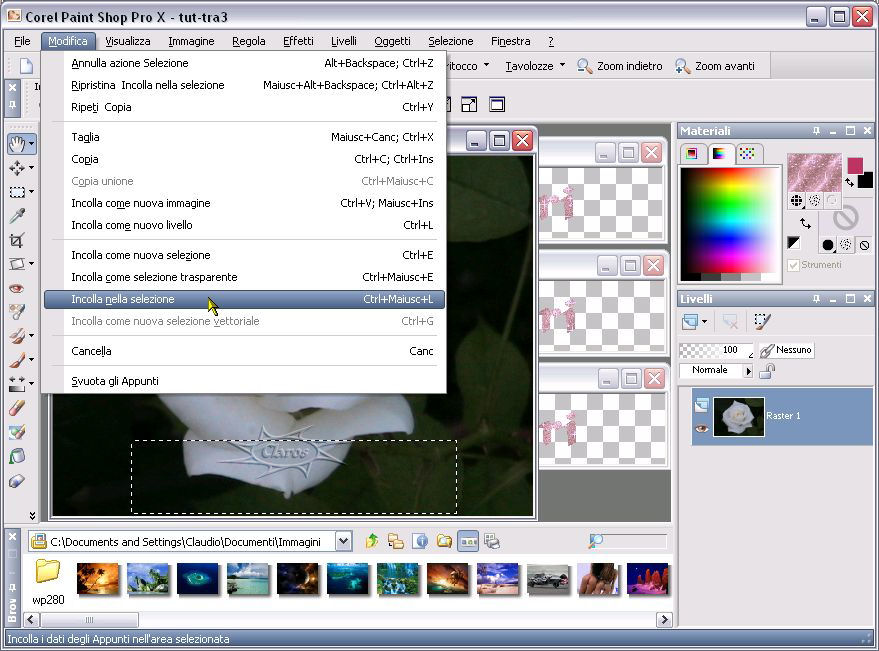Open the blend mode Normale dropdown arrow

(748, 371)
